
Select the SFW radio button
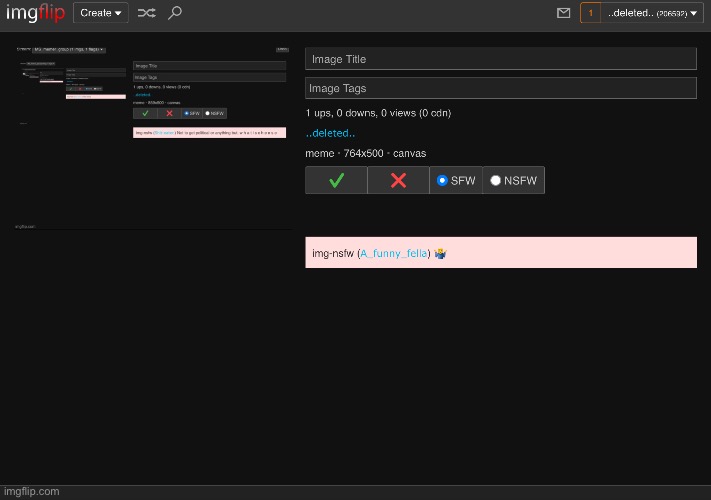click(443, 181)
